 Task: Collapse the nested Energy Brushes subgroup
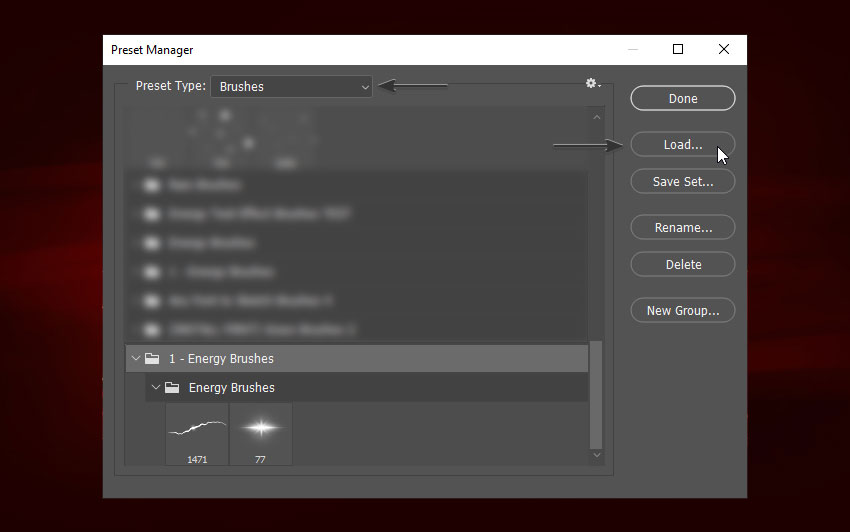(155, 388)
